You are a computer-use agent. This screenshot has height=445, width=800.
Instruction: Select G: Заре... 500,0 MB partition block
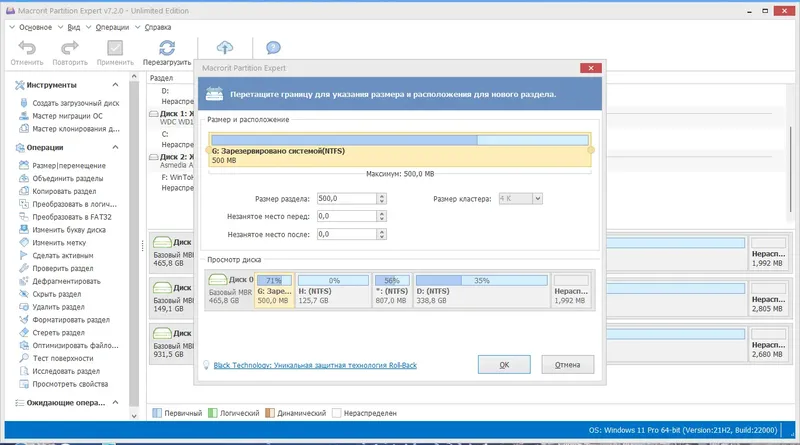274,290
